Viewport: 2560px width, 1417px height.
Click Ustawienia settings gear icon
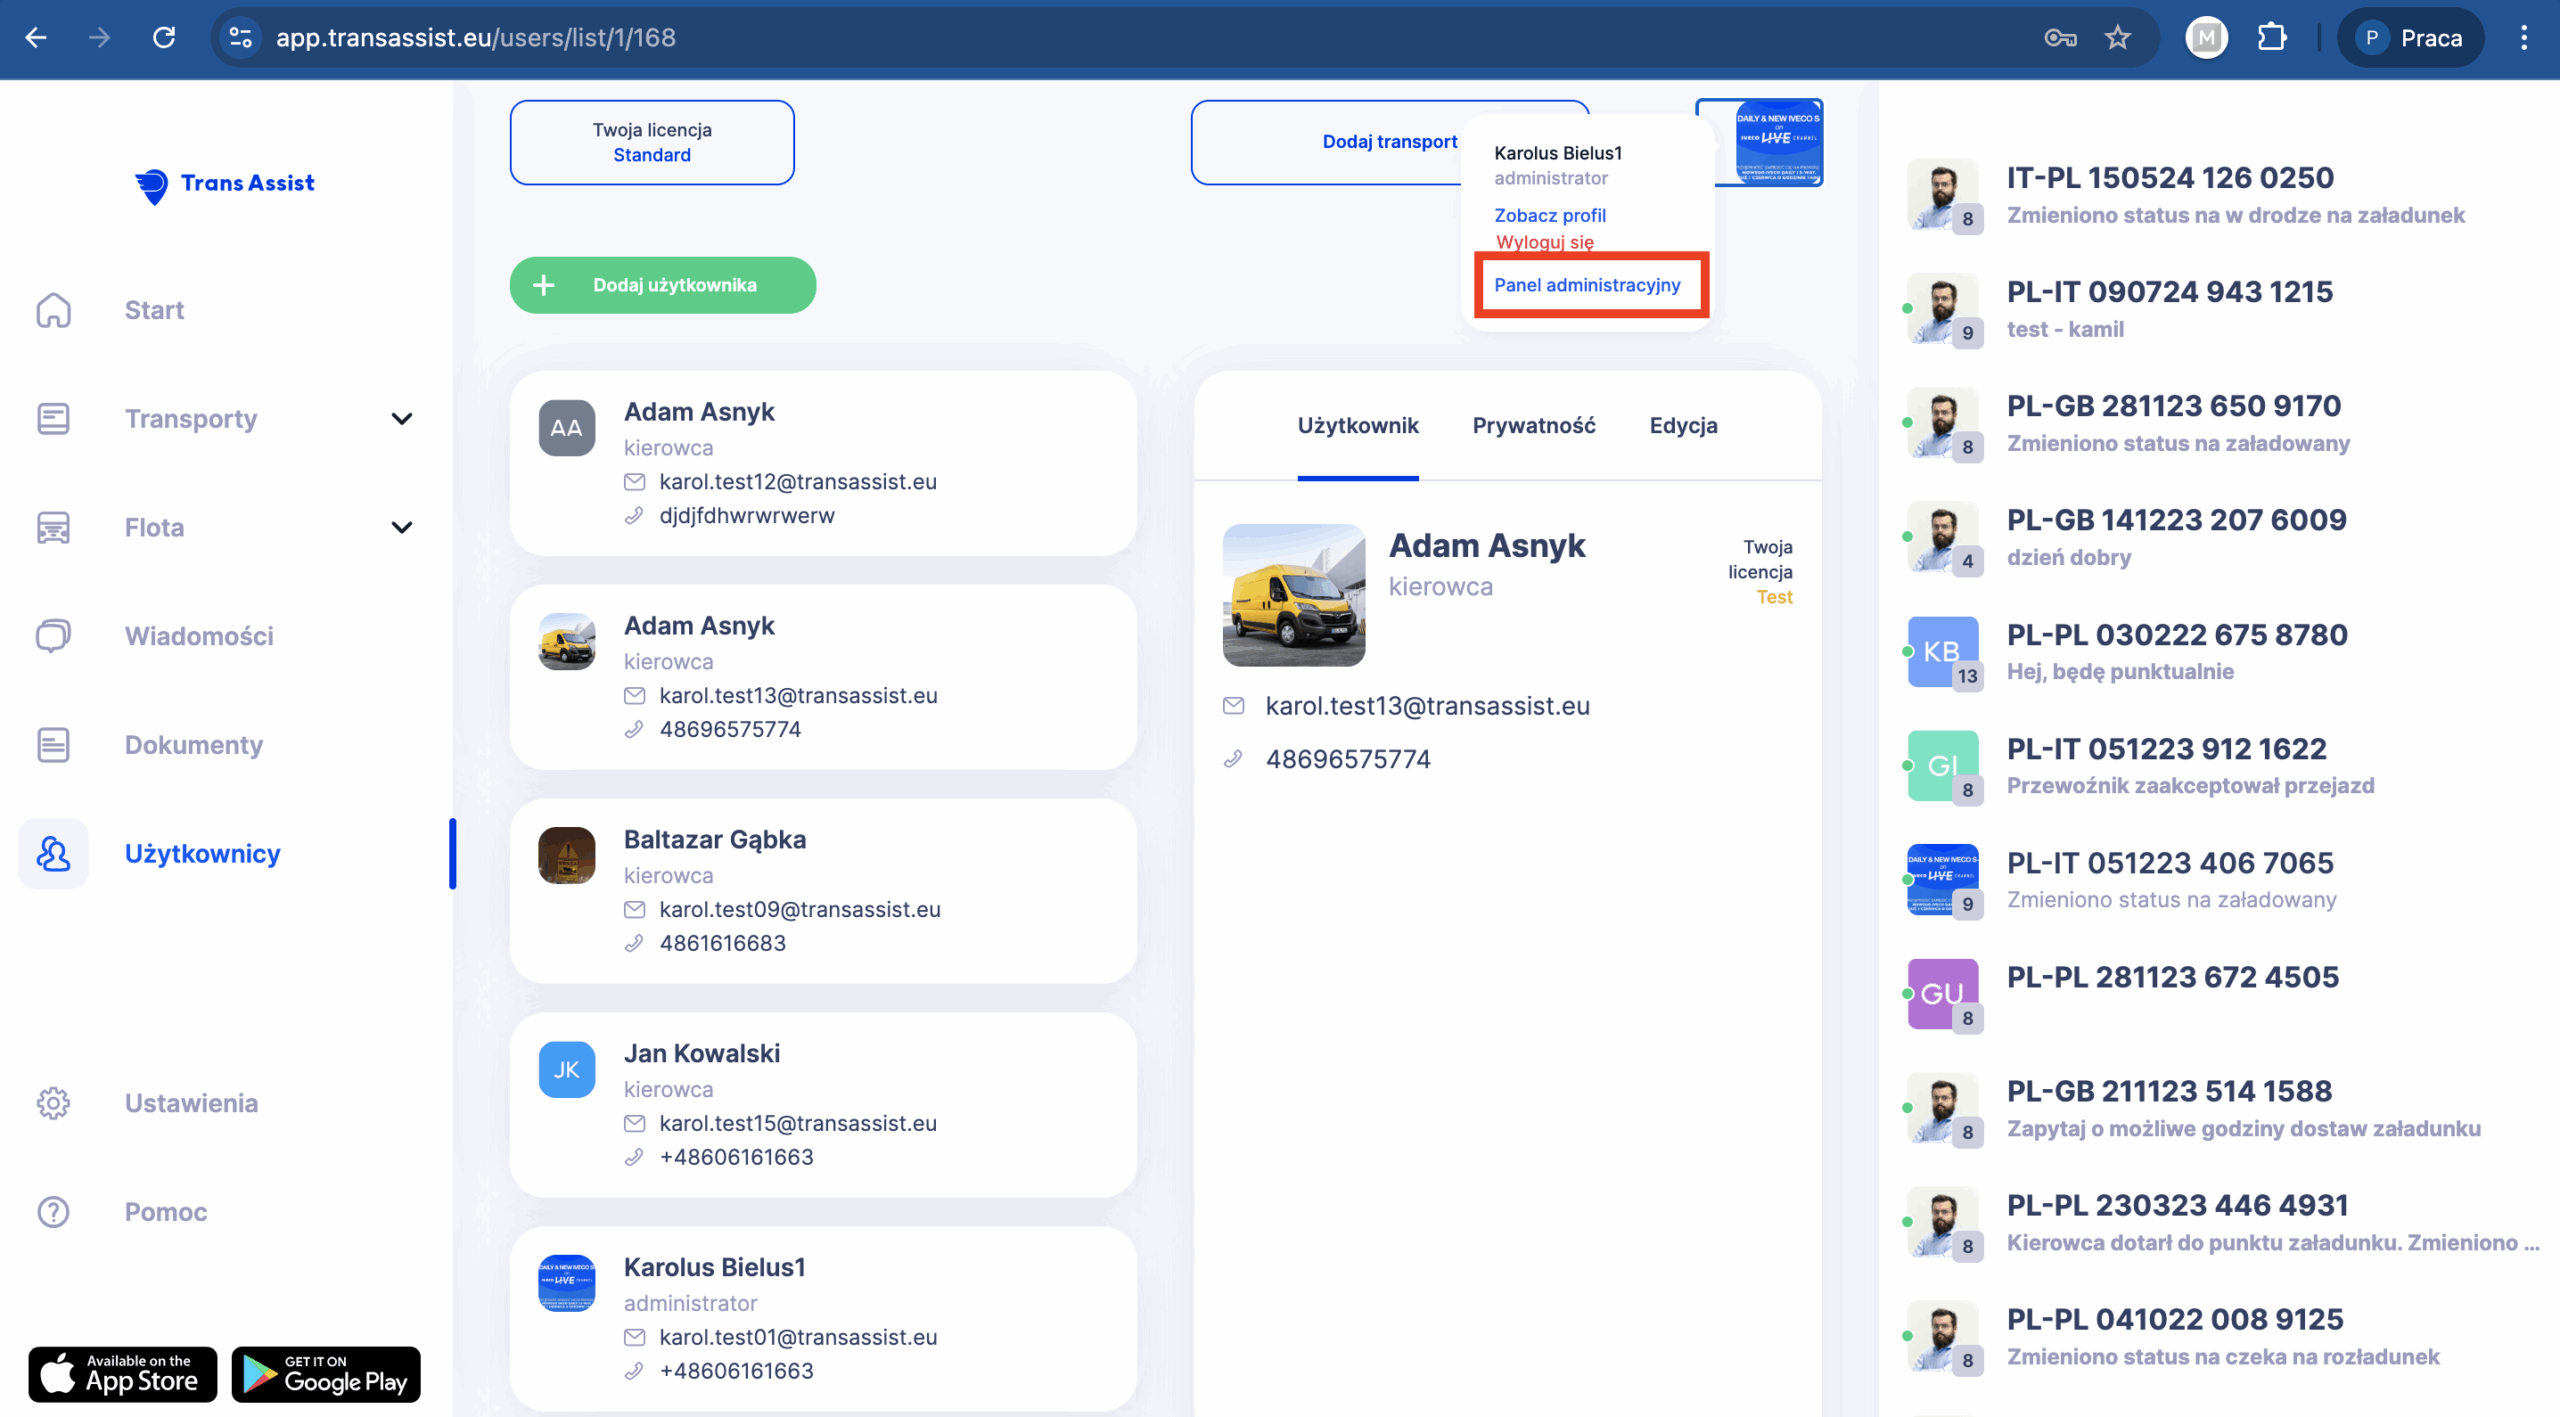(54, 1103)
